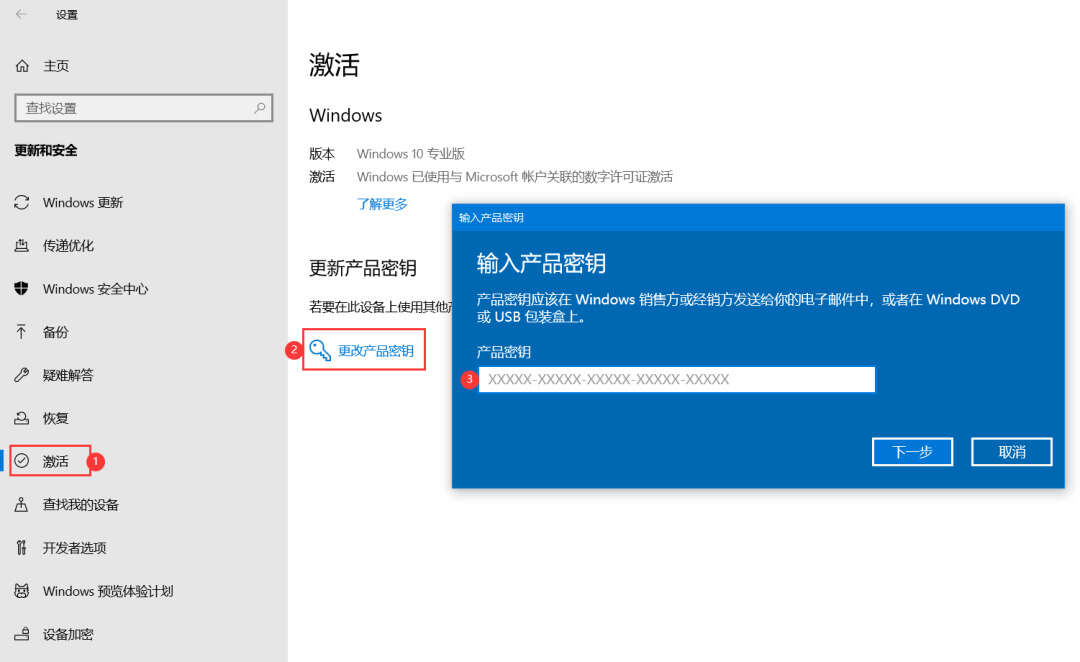1080x662 pixels.
Task: Click the 'Windows 10 专业版' edition text
Action: [411, 154]
